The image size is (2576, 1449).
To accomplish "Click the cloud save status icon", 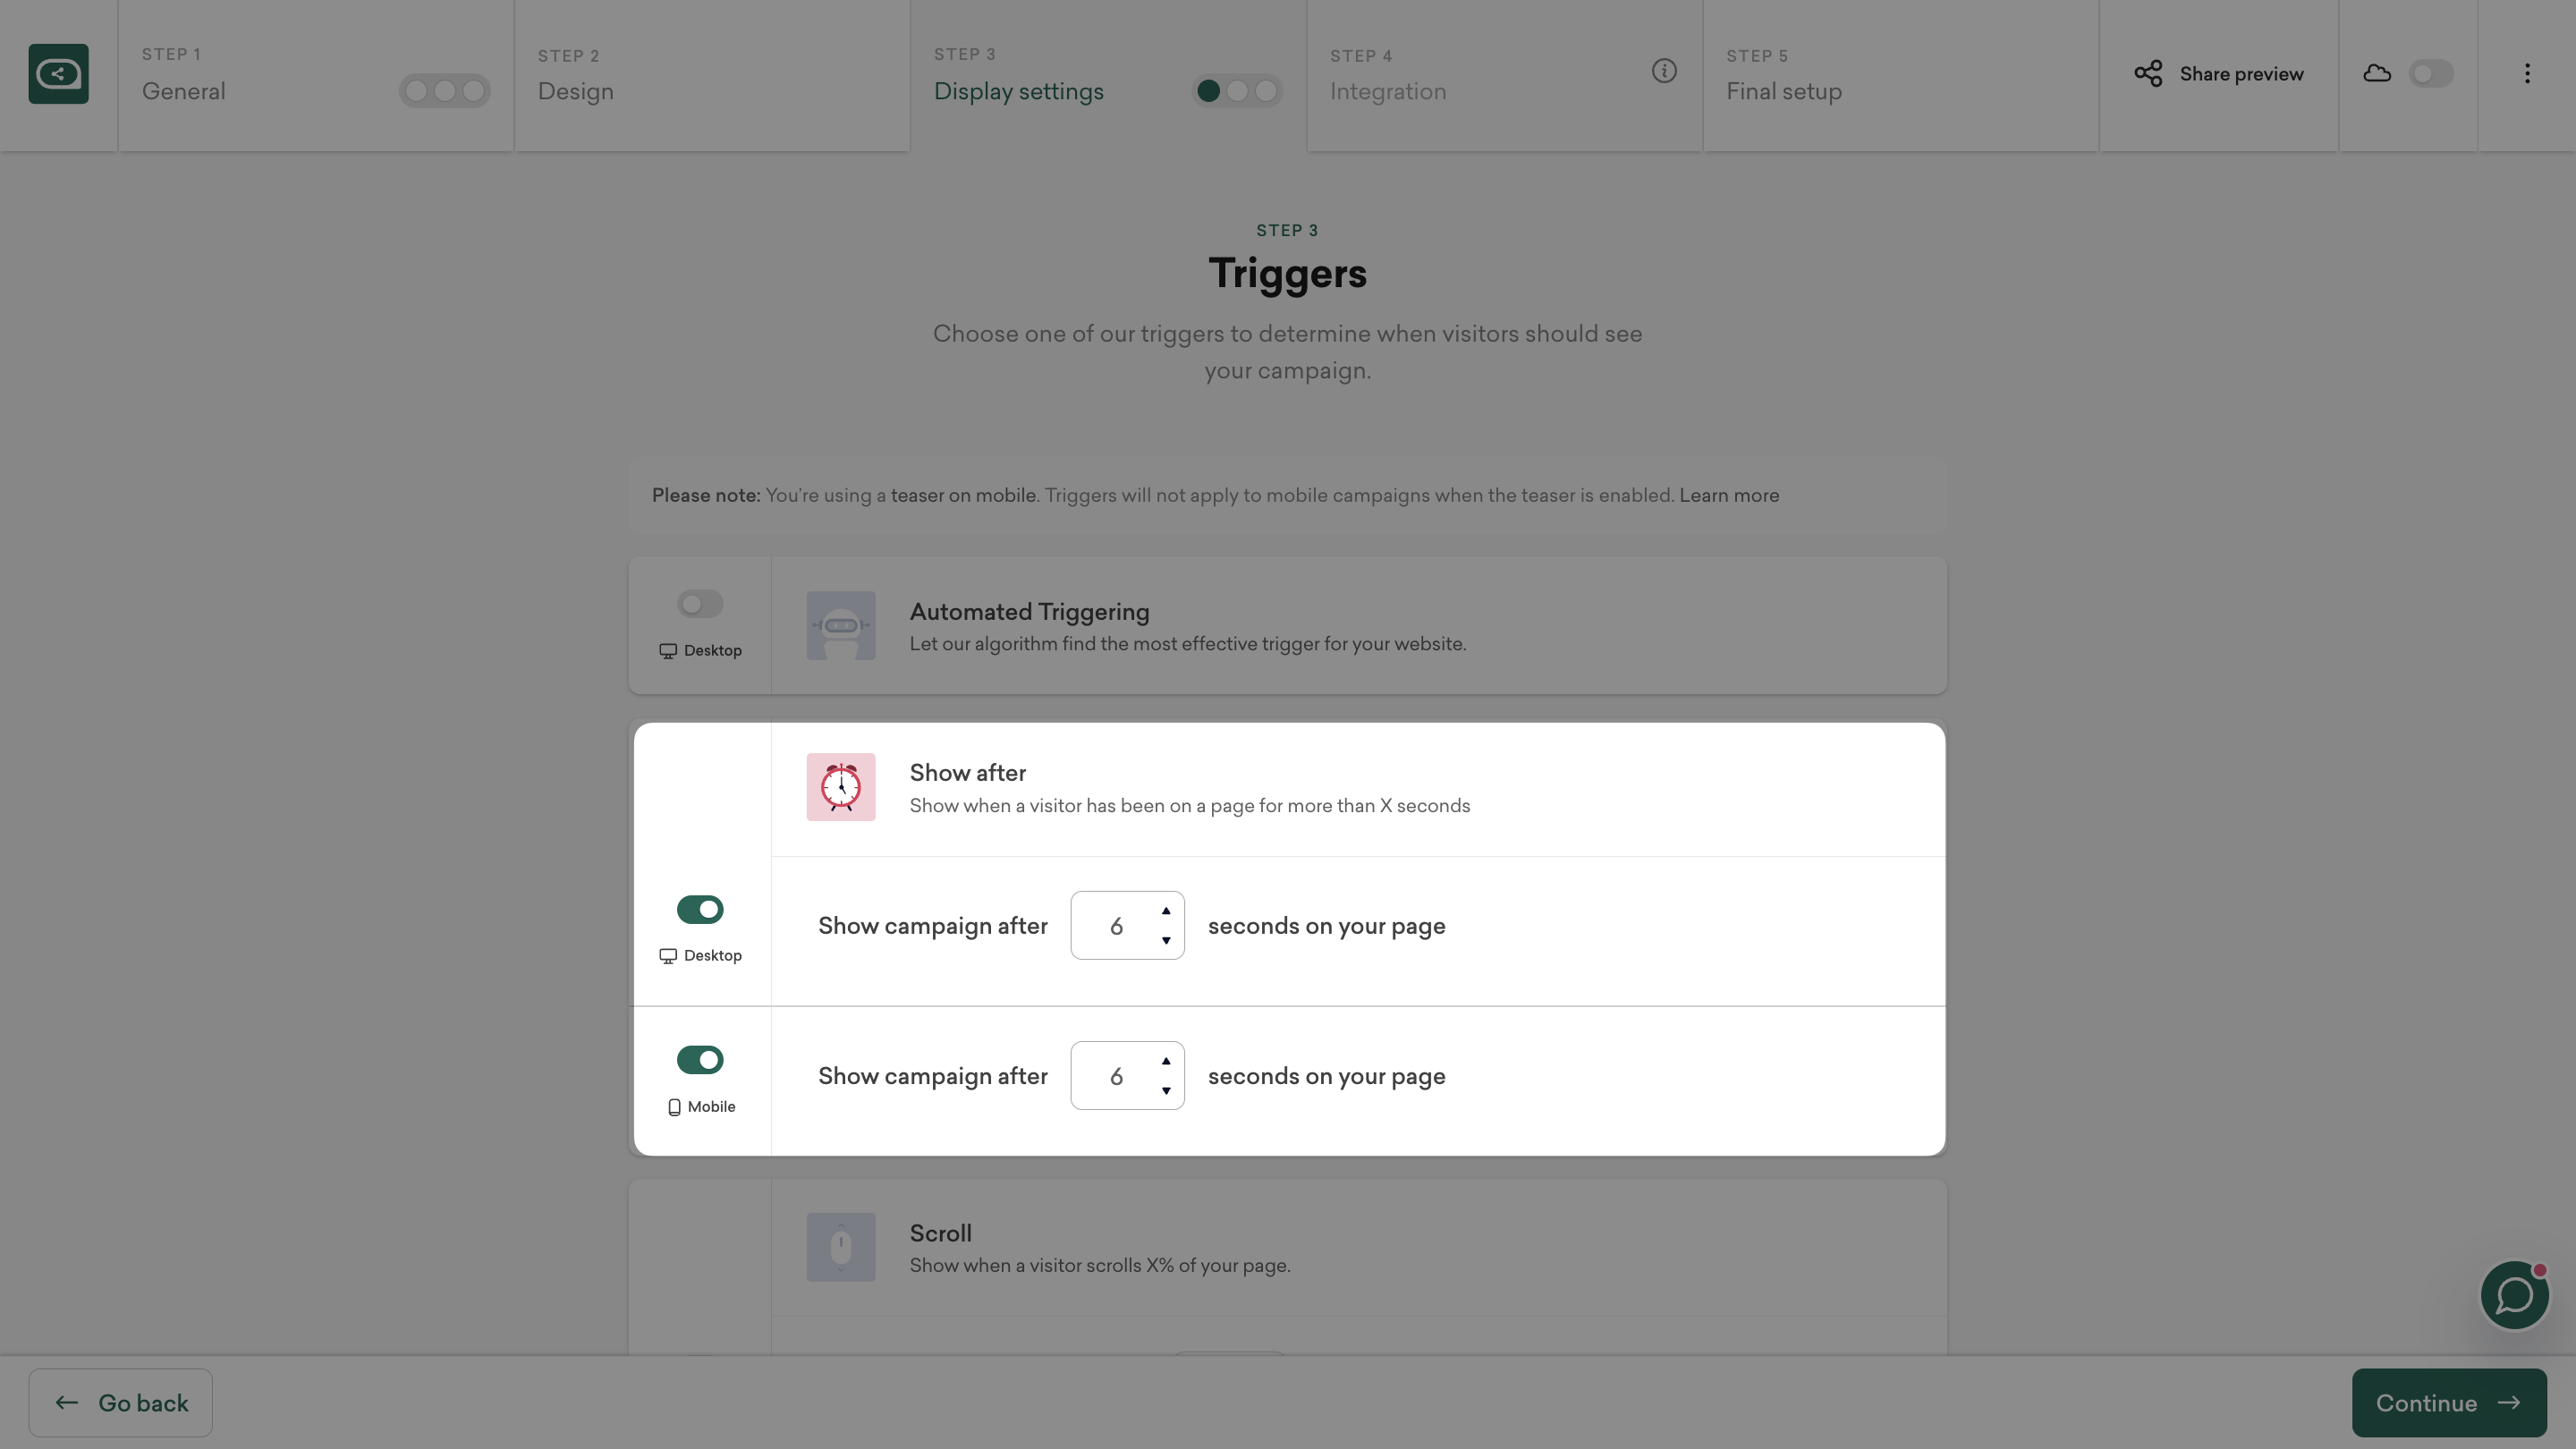I will pyautogui.click(x=2377, y=74).
